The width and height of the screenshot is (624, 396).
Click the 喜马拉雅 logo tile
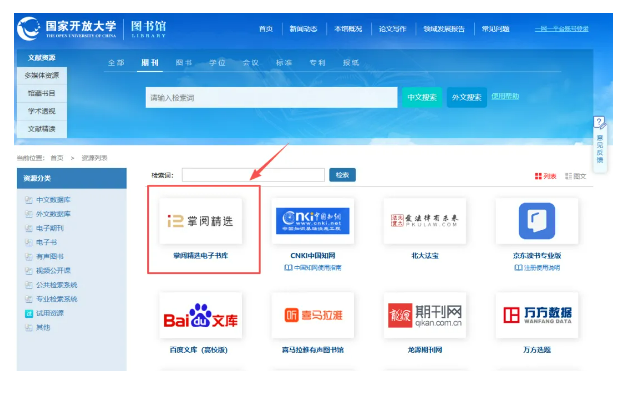[312, 316]
